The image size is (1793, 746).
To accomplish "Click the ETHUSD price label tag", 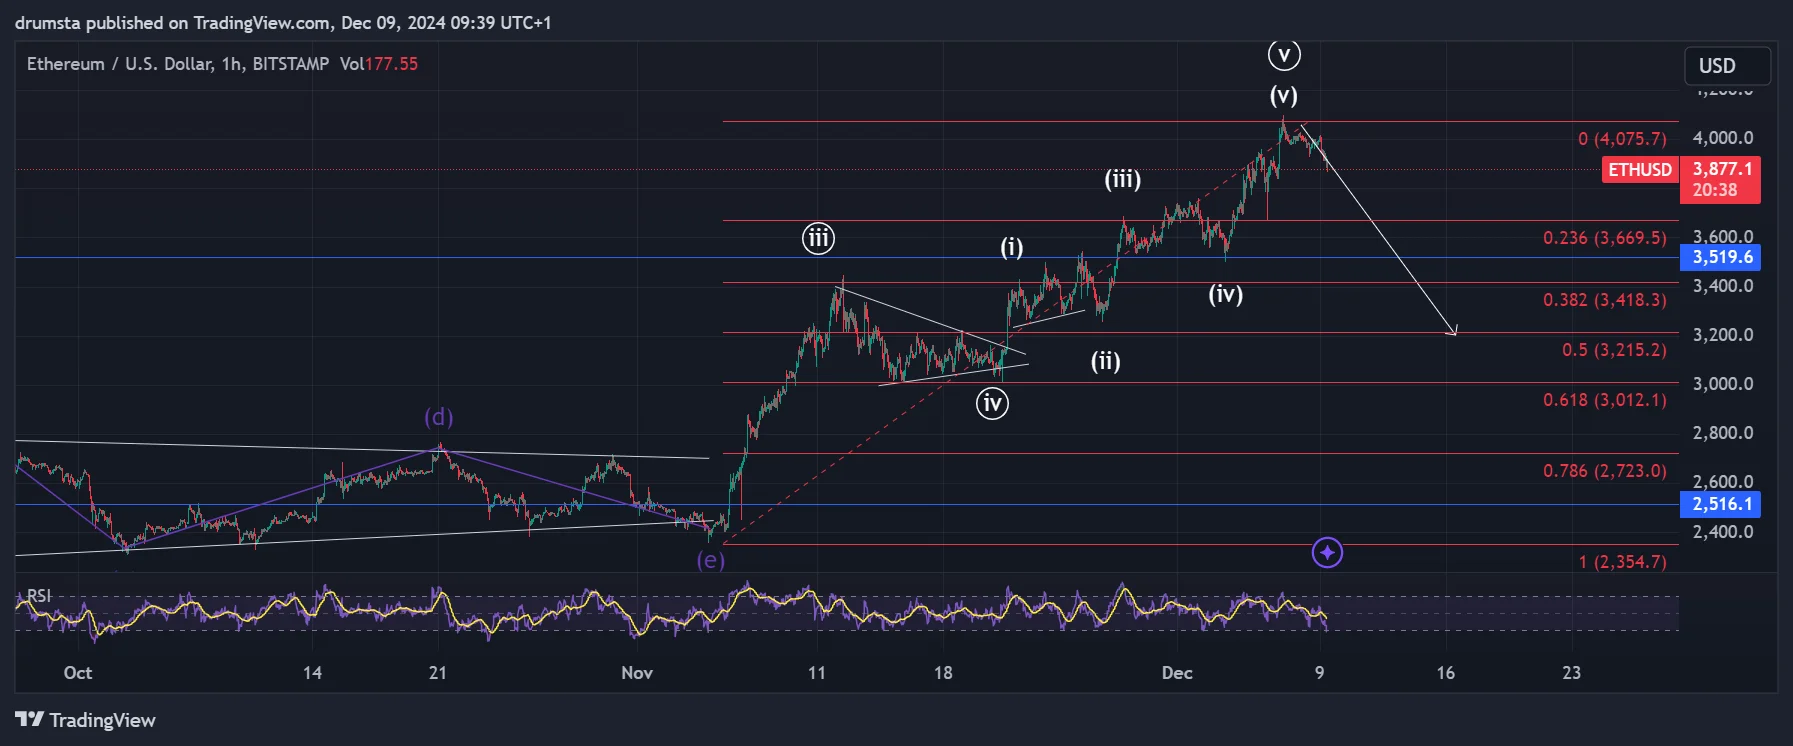I will 1640,169.
